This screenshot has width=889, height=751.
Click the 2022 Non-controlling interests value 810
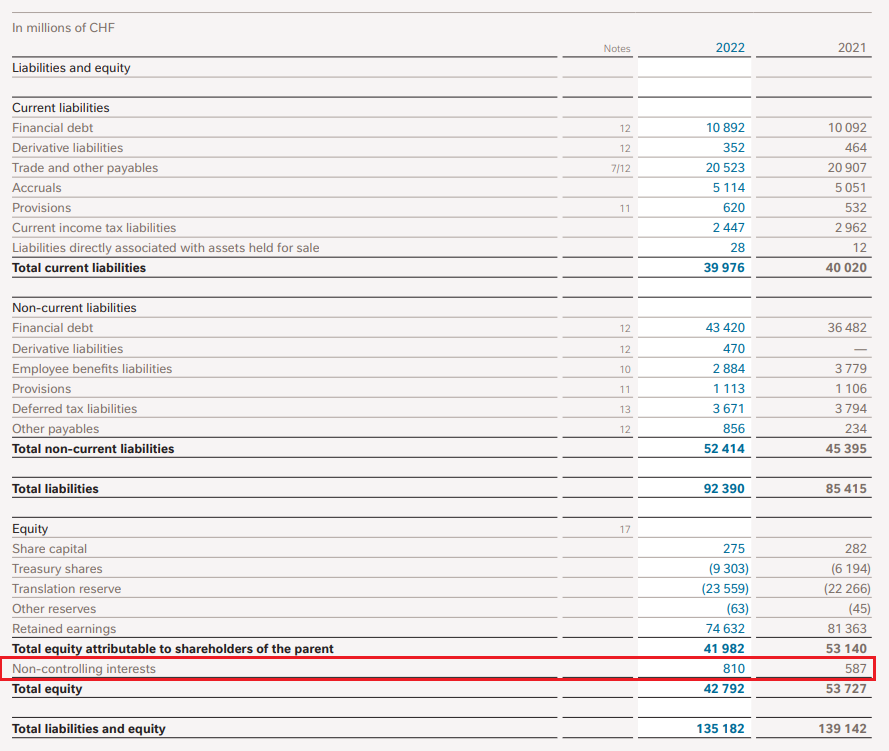pos(733,668)
